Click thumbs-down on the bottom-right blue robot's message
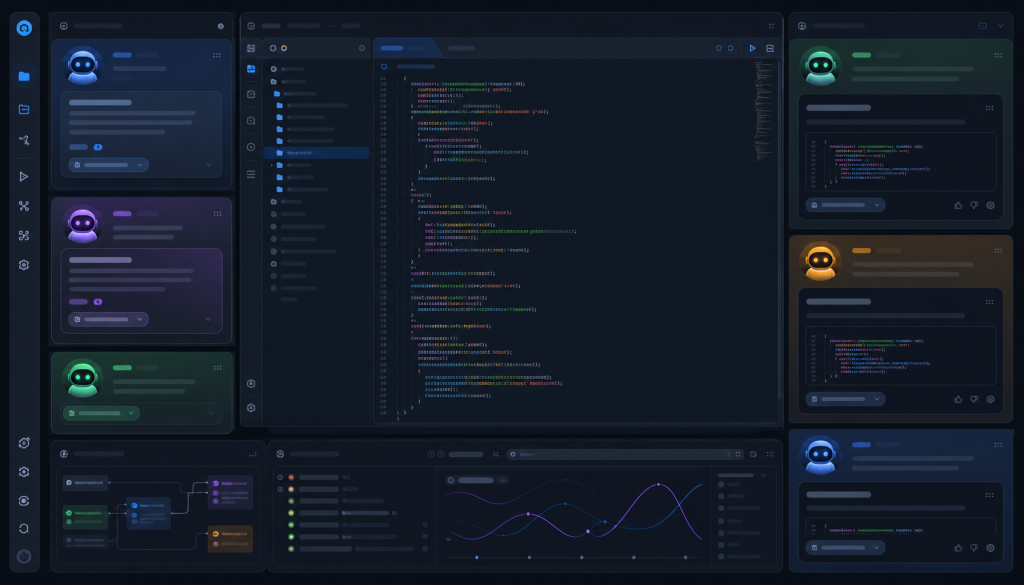 pyautogui.click(x=974, y=548)
